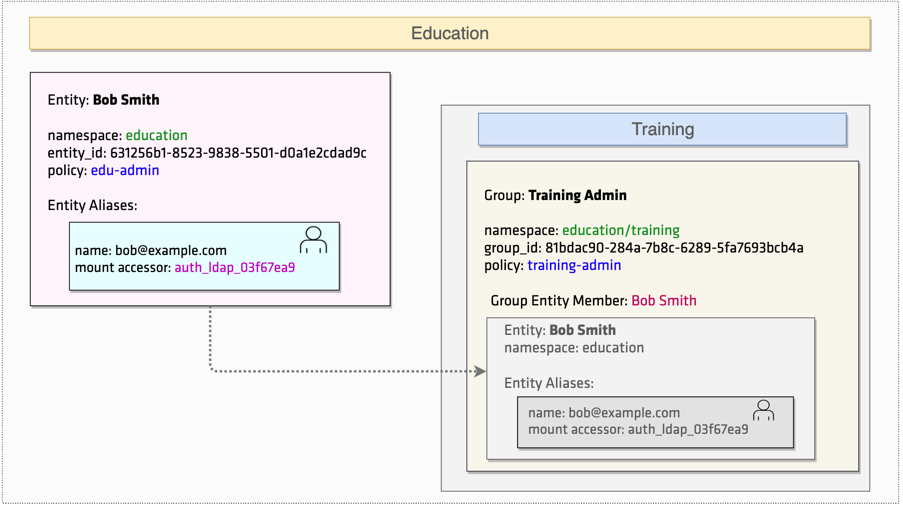Click bob@example.com name in the gray box

click(624, 412)
